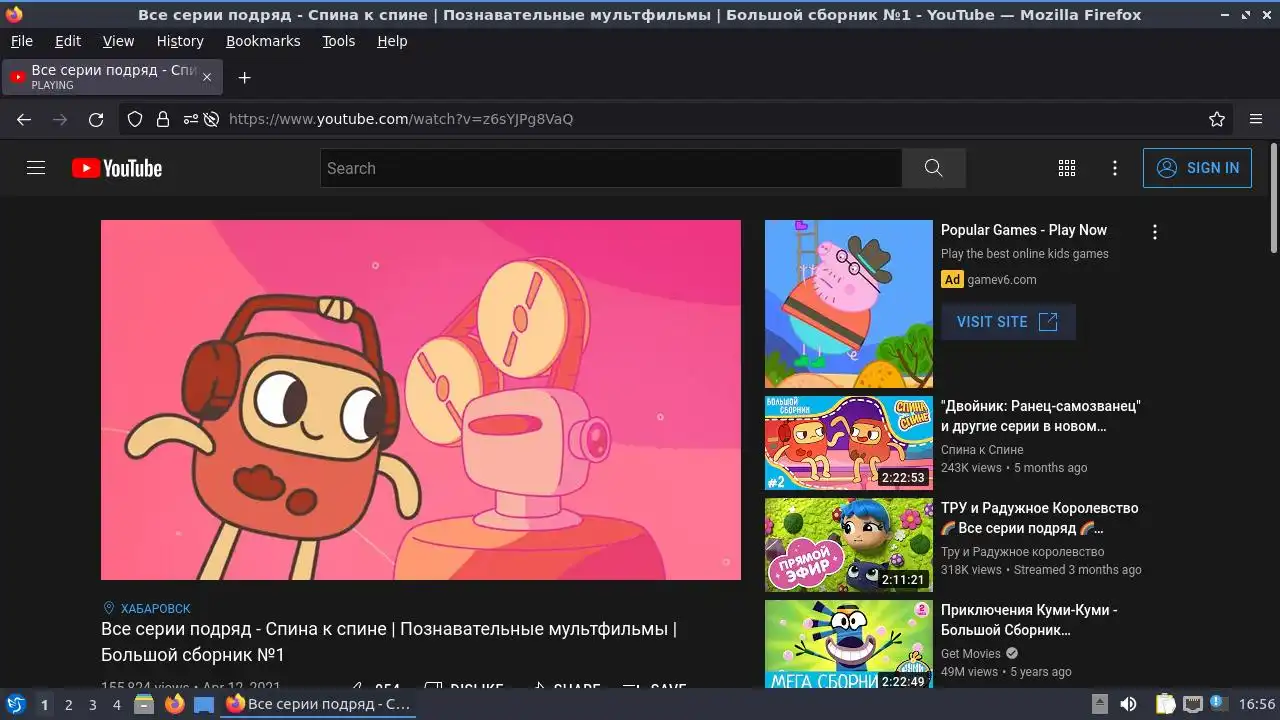The width and height of the screenshot is (1280, 720).
Task: Click the SIGN IN button
Action: [x=1197, y=168]
